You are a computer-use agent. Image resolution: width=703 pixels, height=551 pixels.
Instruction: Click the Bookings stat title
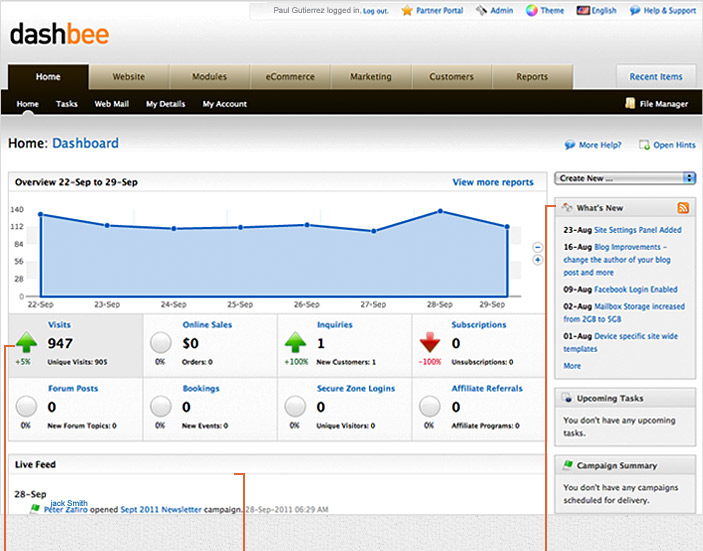point(201,388)
